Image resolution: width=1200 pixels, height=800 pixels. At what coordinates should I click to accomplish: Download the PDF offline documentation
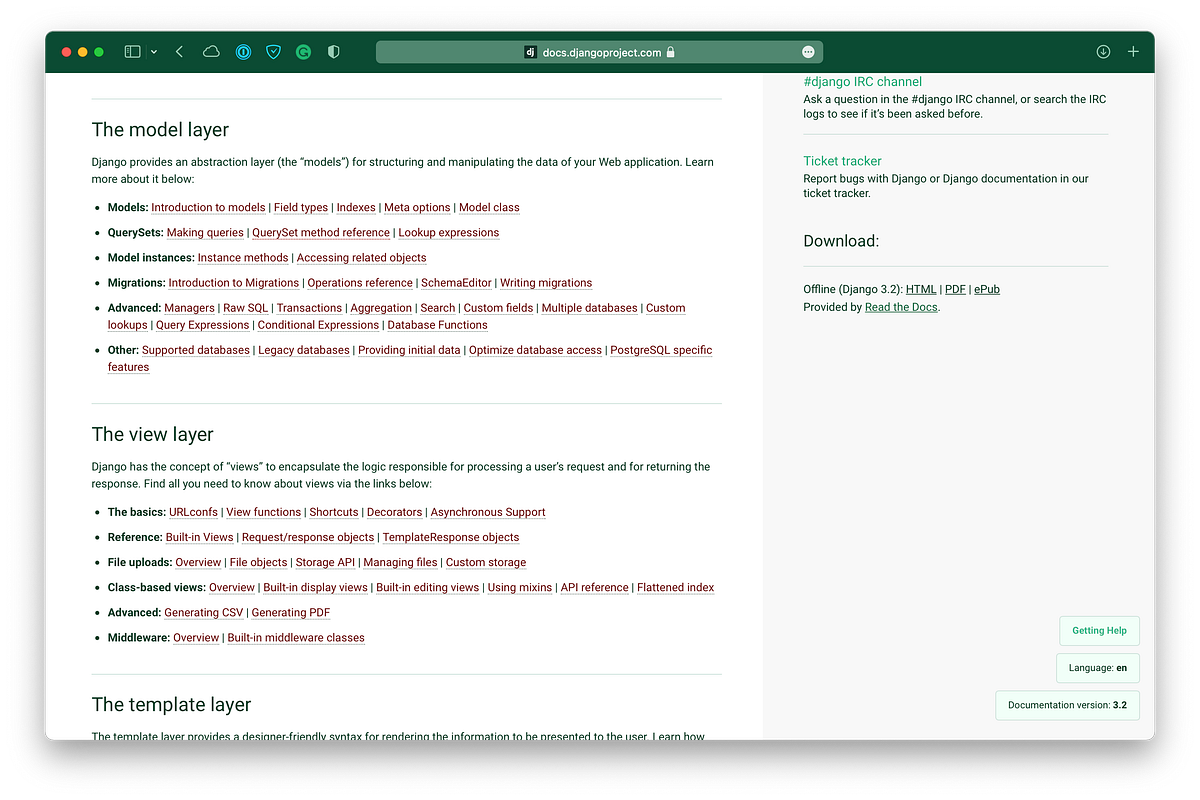point(955,289)
